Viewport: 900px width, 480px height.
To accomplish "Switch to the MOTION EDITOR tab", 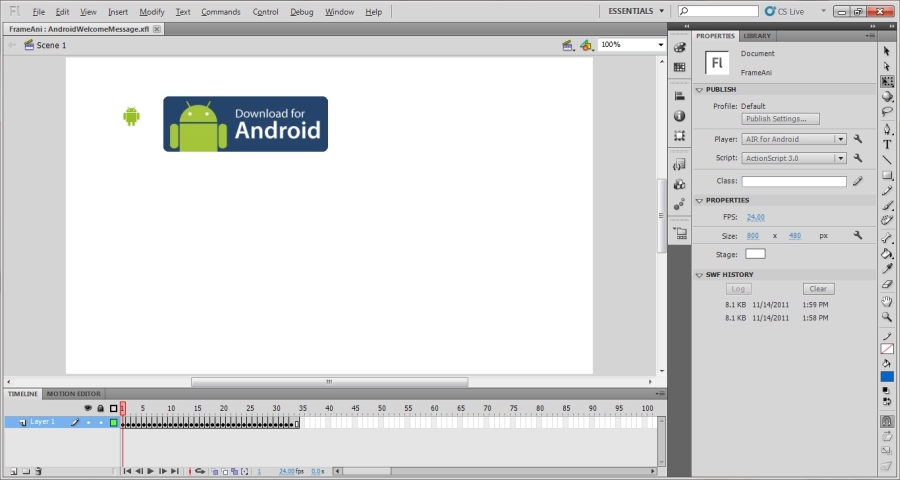I will click(x=73, y=394).
